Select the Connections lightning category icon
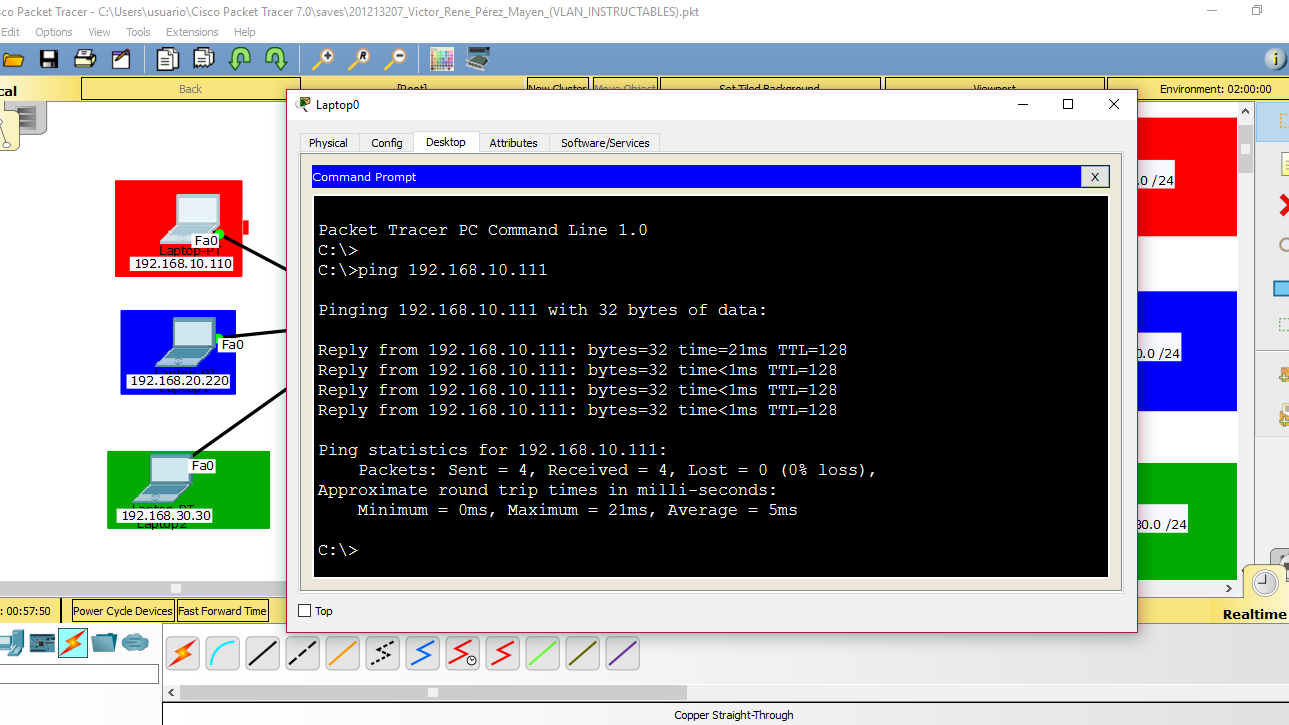 (73, 642)
